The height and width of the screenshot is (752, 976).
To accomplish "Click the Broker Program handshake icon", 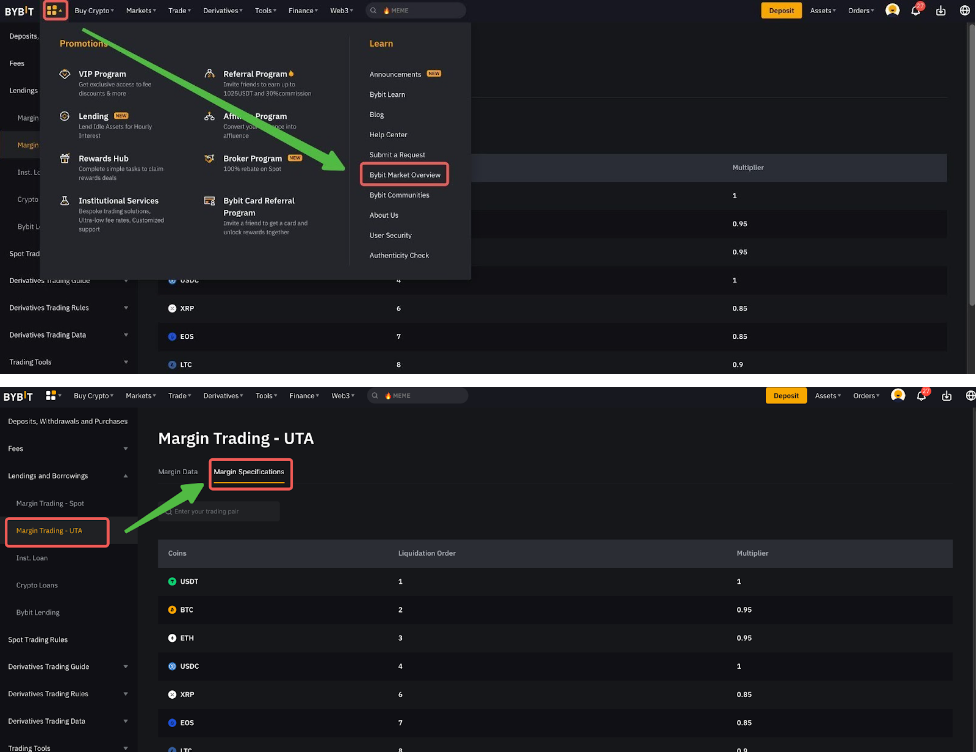I will pos(210,158).
